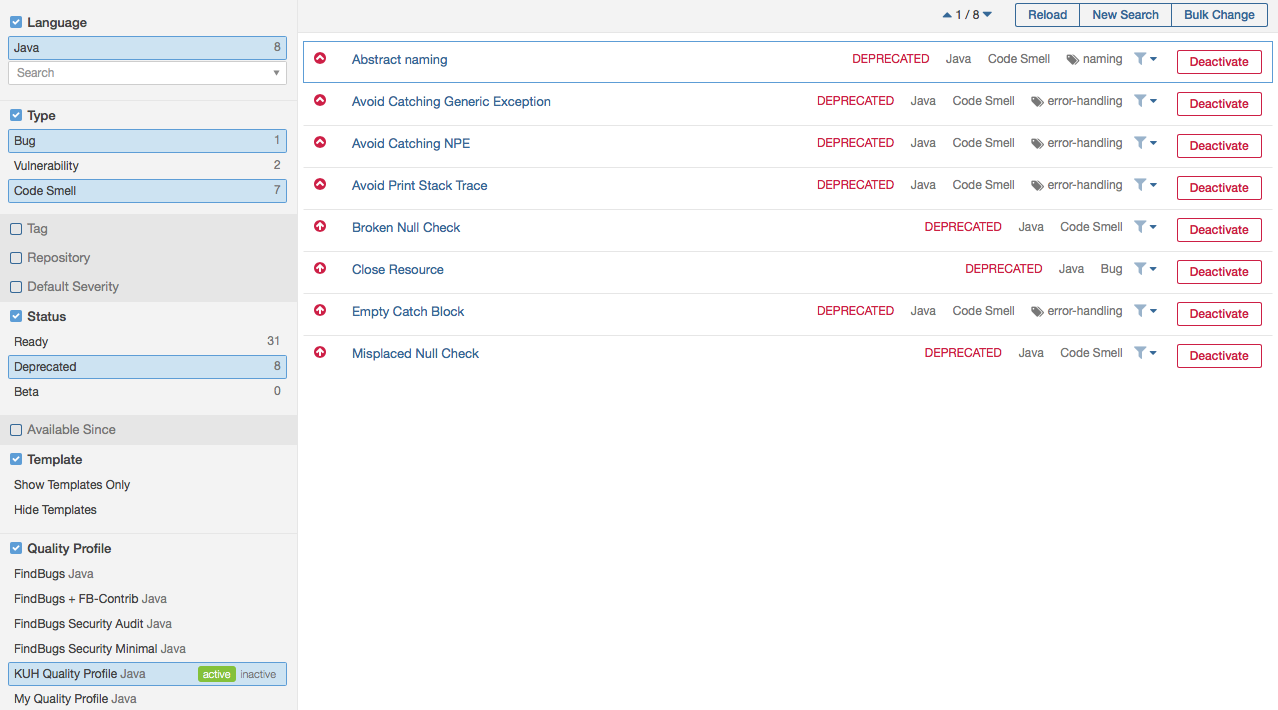1278x710 pixels.
Task: Click the Bulk Change button
Action: click(1218, 15)
